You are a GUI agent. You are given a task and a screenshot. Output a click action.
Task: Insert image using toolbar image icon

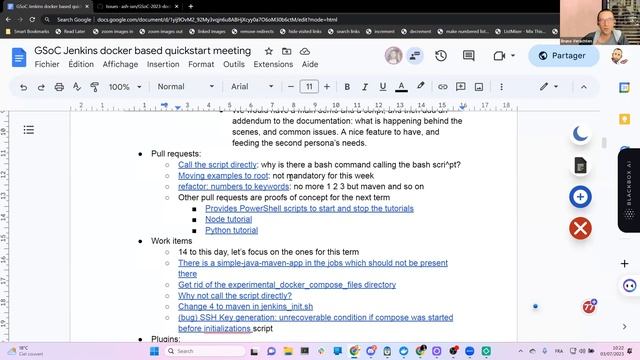479,87
